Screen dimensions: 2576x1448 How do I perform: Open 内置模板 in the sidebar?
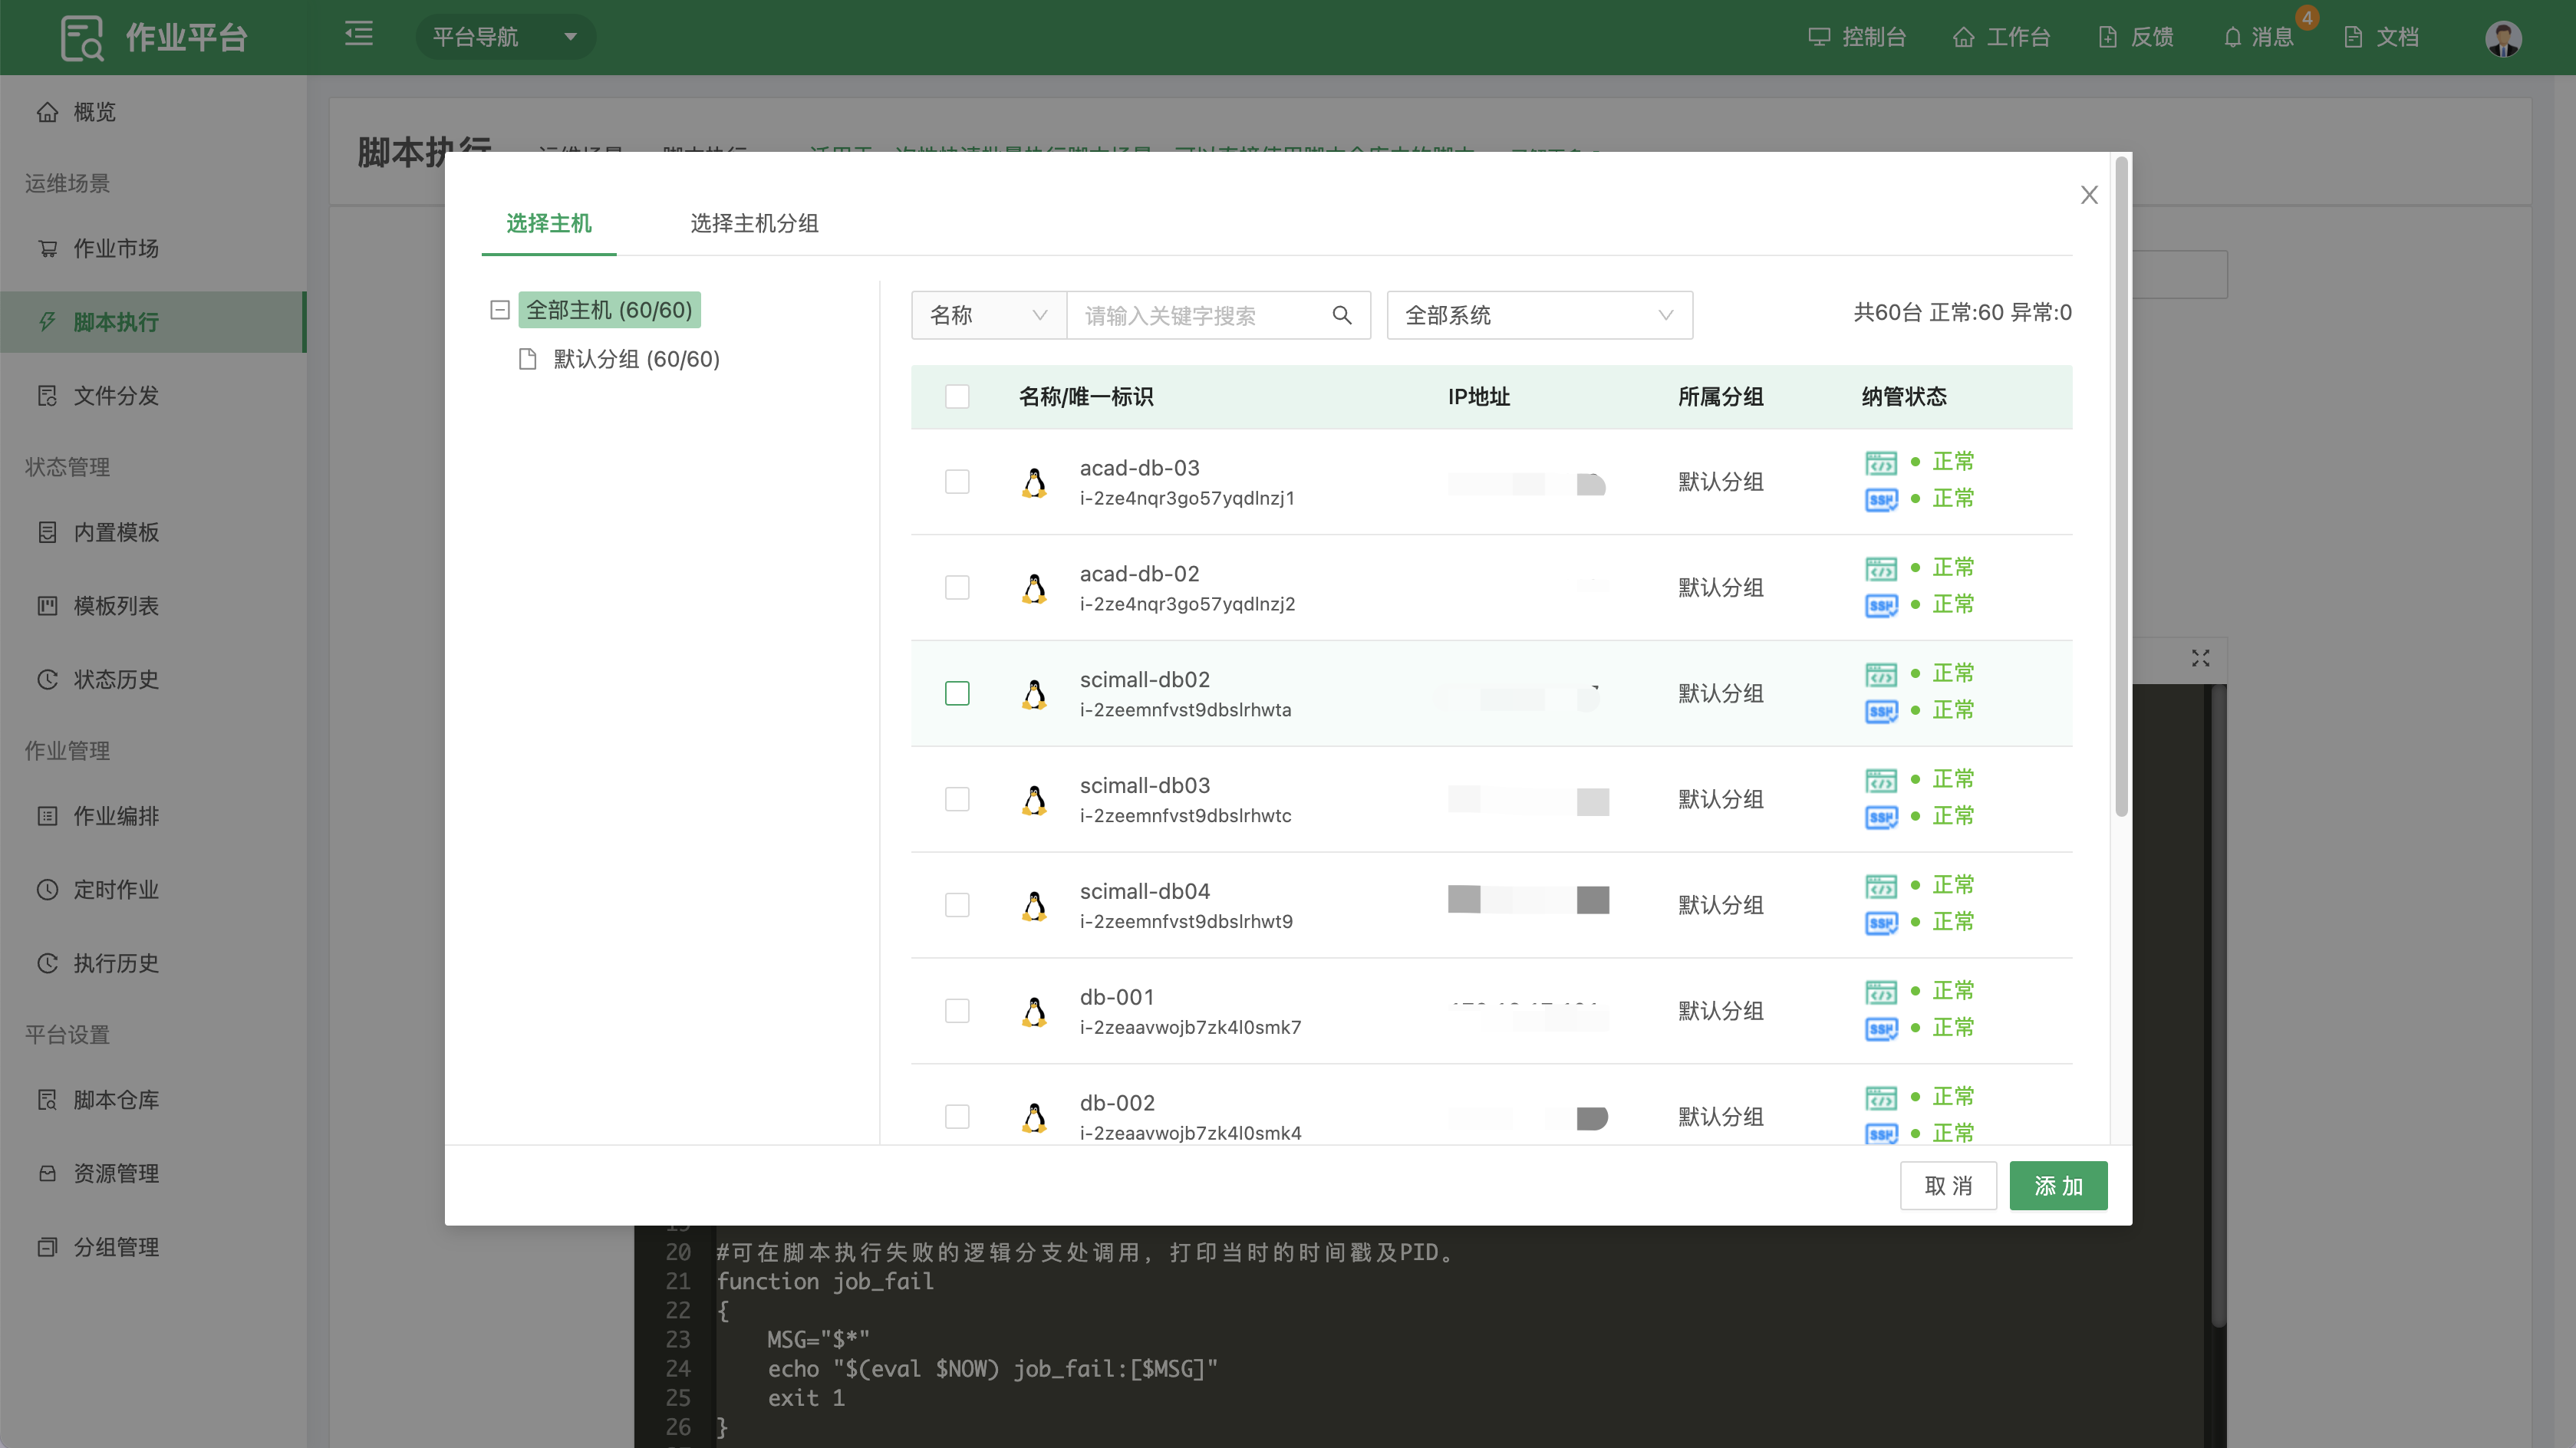[x=153, y=532]
